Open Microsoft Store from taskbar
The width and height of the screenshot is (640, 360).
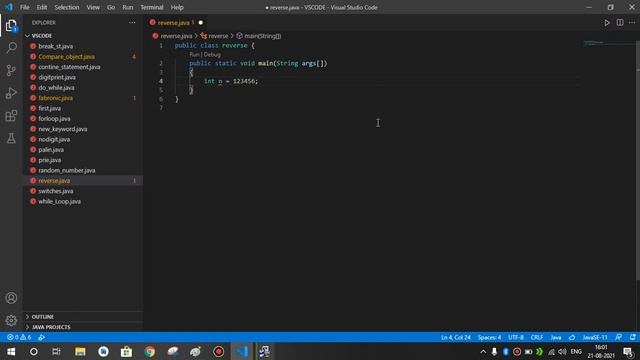(126, 351)
